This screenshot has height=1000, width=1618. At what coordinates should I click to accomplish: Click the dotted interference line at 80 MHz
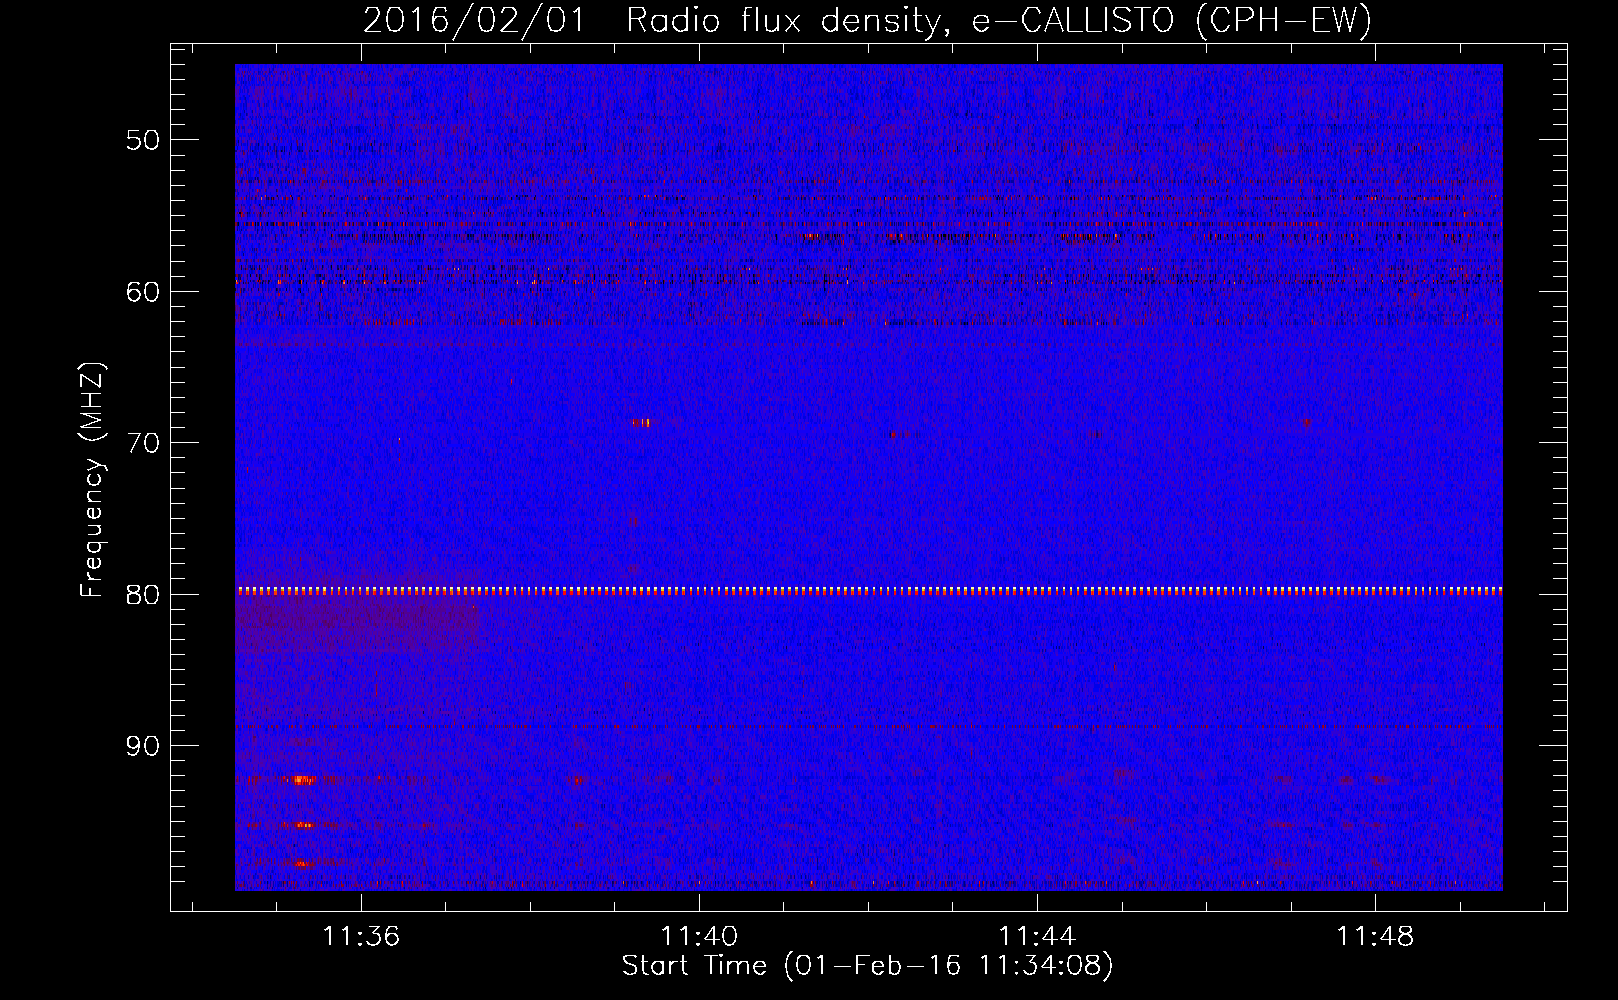[x=869, y=591]
